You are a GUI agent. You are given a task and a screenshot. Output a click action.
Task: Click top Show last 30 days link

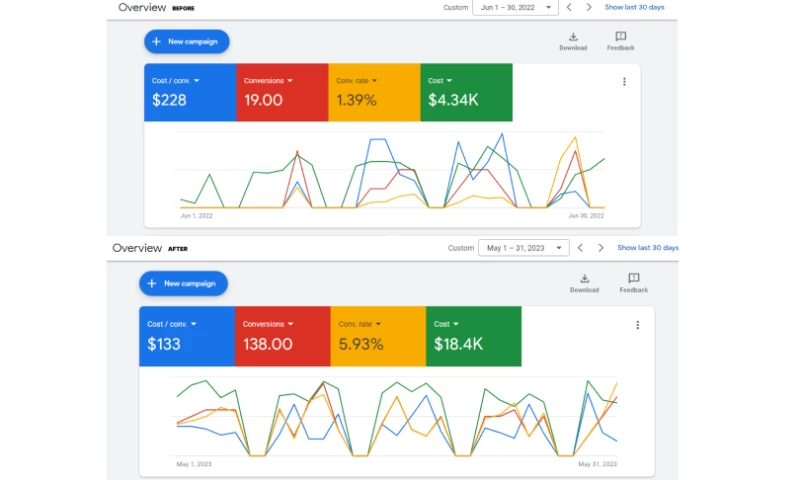click(x=634, y=7)
